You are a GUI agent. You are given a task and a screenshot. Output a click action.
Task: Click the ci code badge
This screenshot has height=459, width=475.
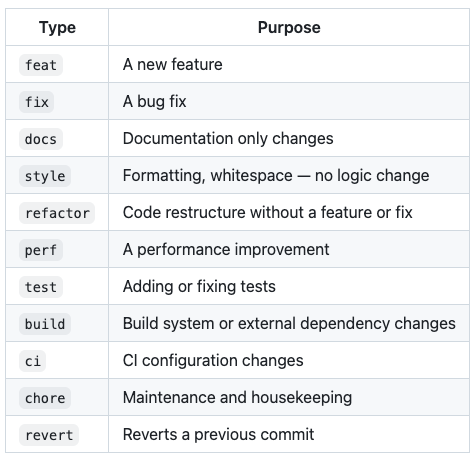[x=33, y=361]
